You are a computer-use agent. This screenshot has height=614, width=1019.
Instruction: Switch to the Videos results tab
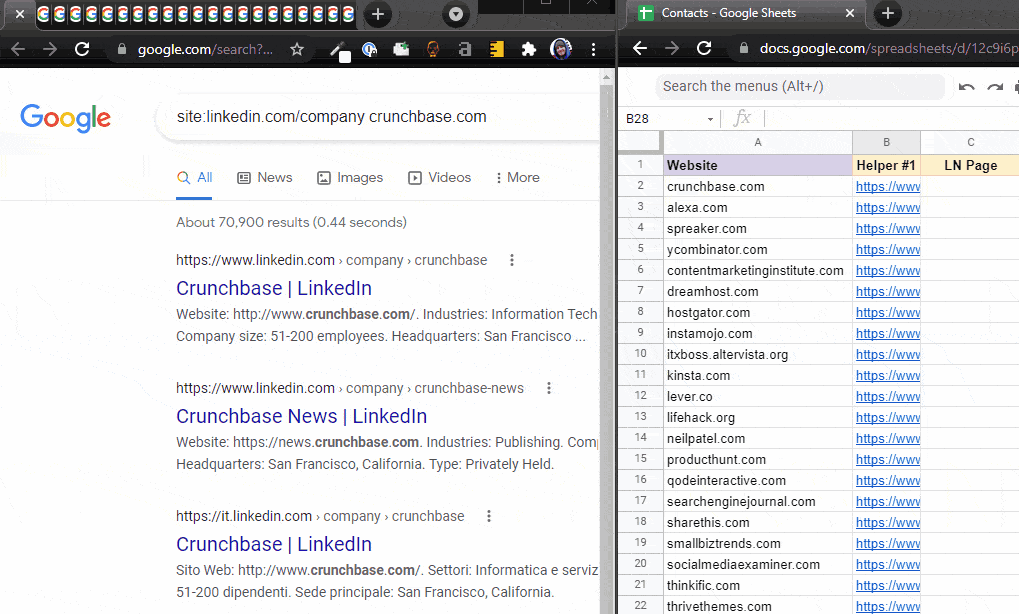(x=439, y=177)
